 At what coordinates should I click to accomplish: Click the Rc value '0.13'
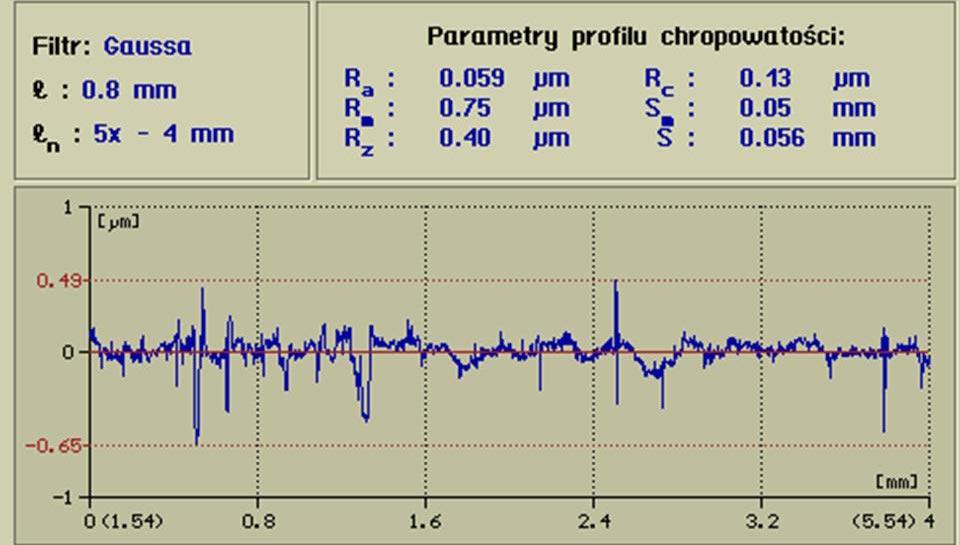765,78
